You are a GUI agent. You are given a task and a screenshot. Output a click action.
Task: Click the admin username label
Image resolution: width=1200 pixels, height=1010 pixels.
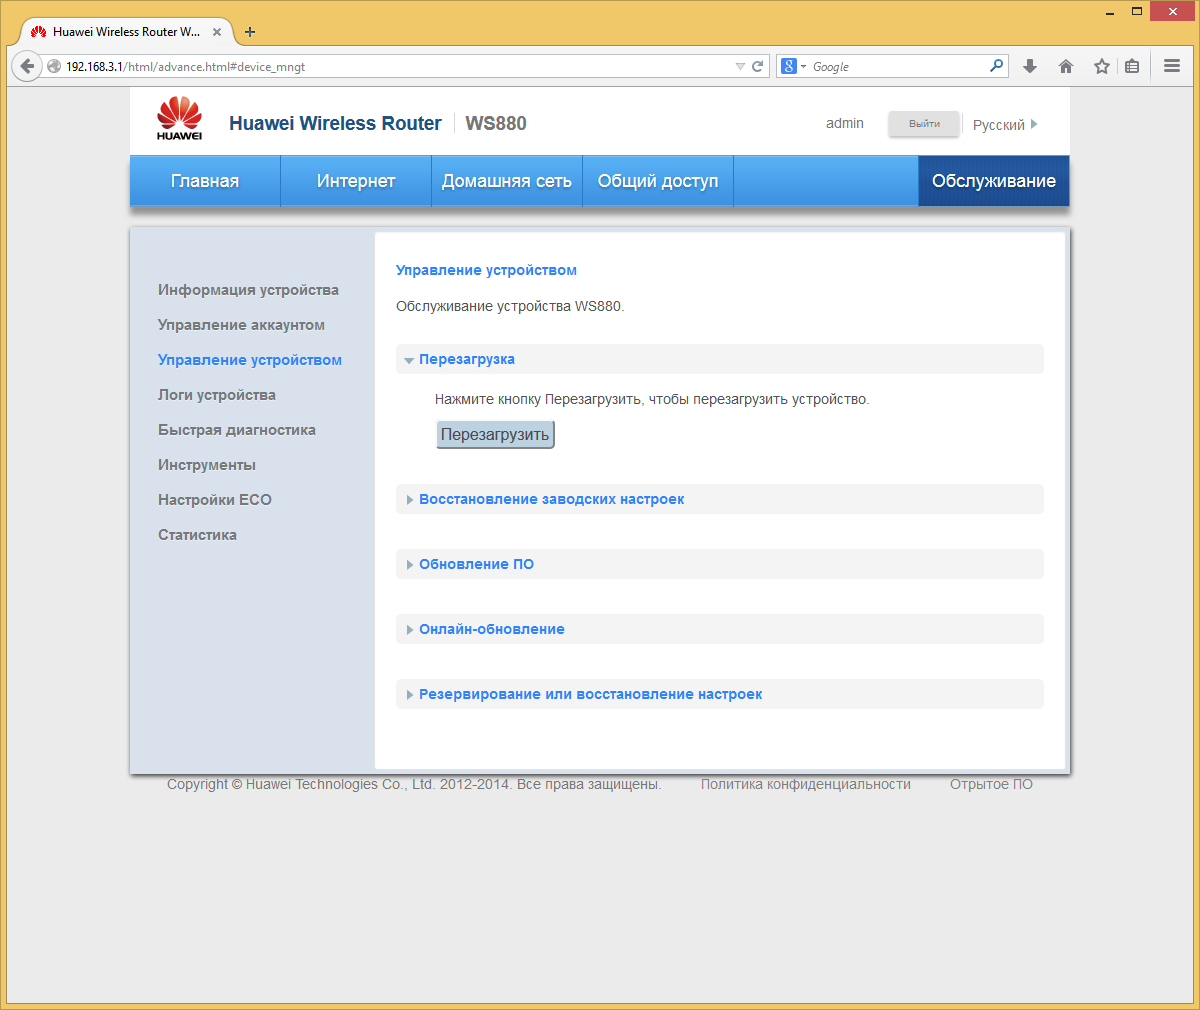(x=845, y=123)
